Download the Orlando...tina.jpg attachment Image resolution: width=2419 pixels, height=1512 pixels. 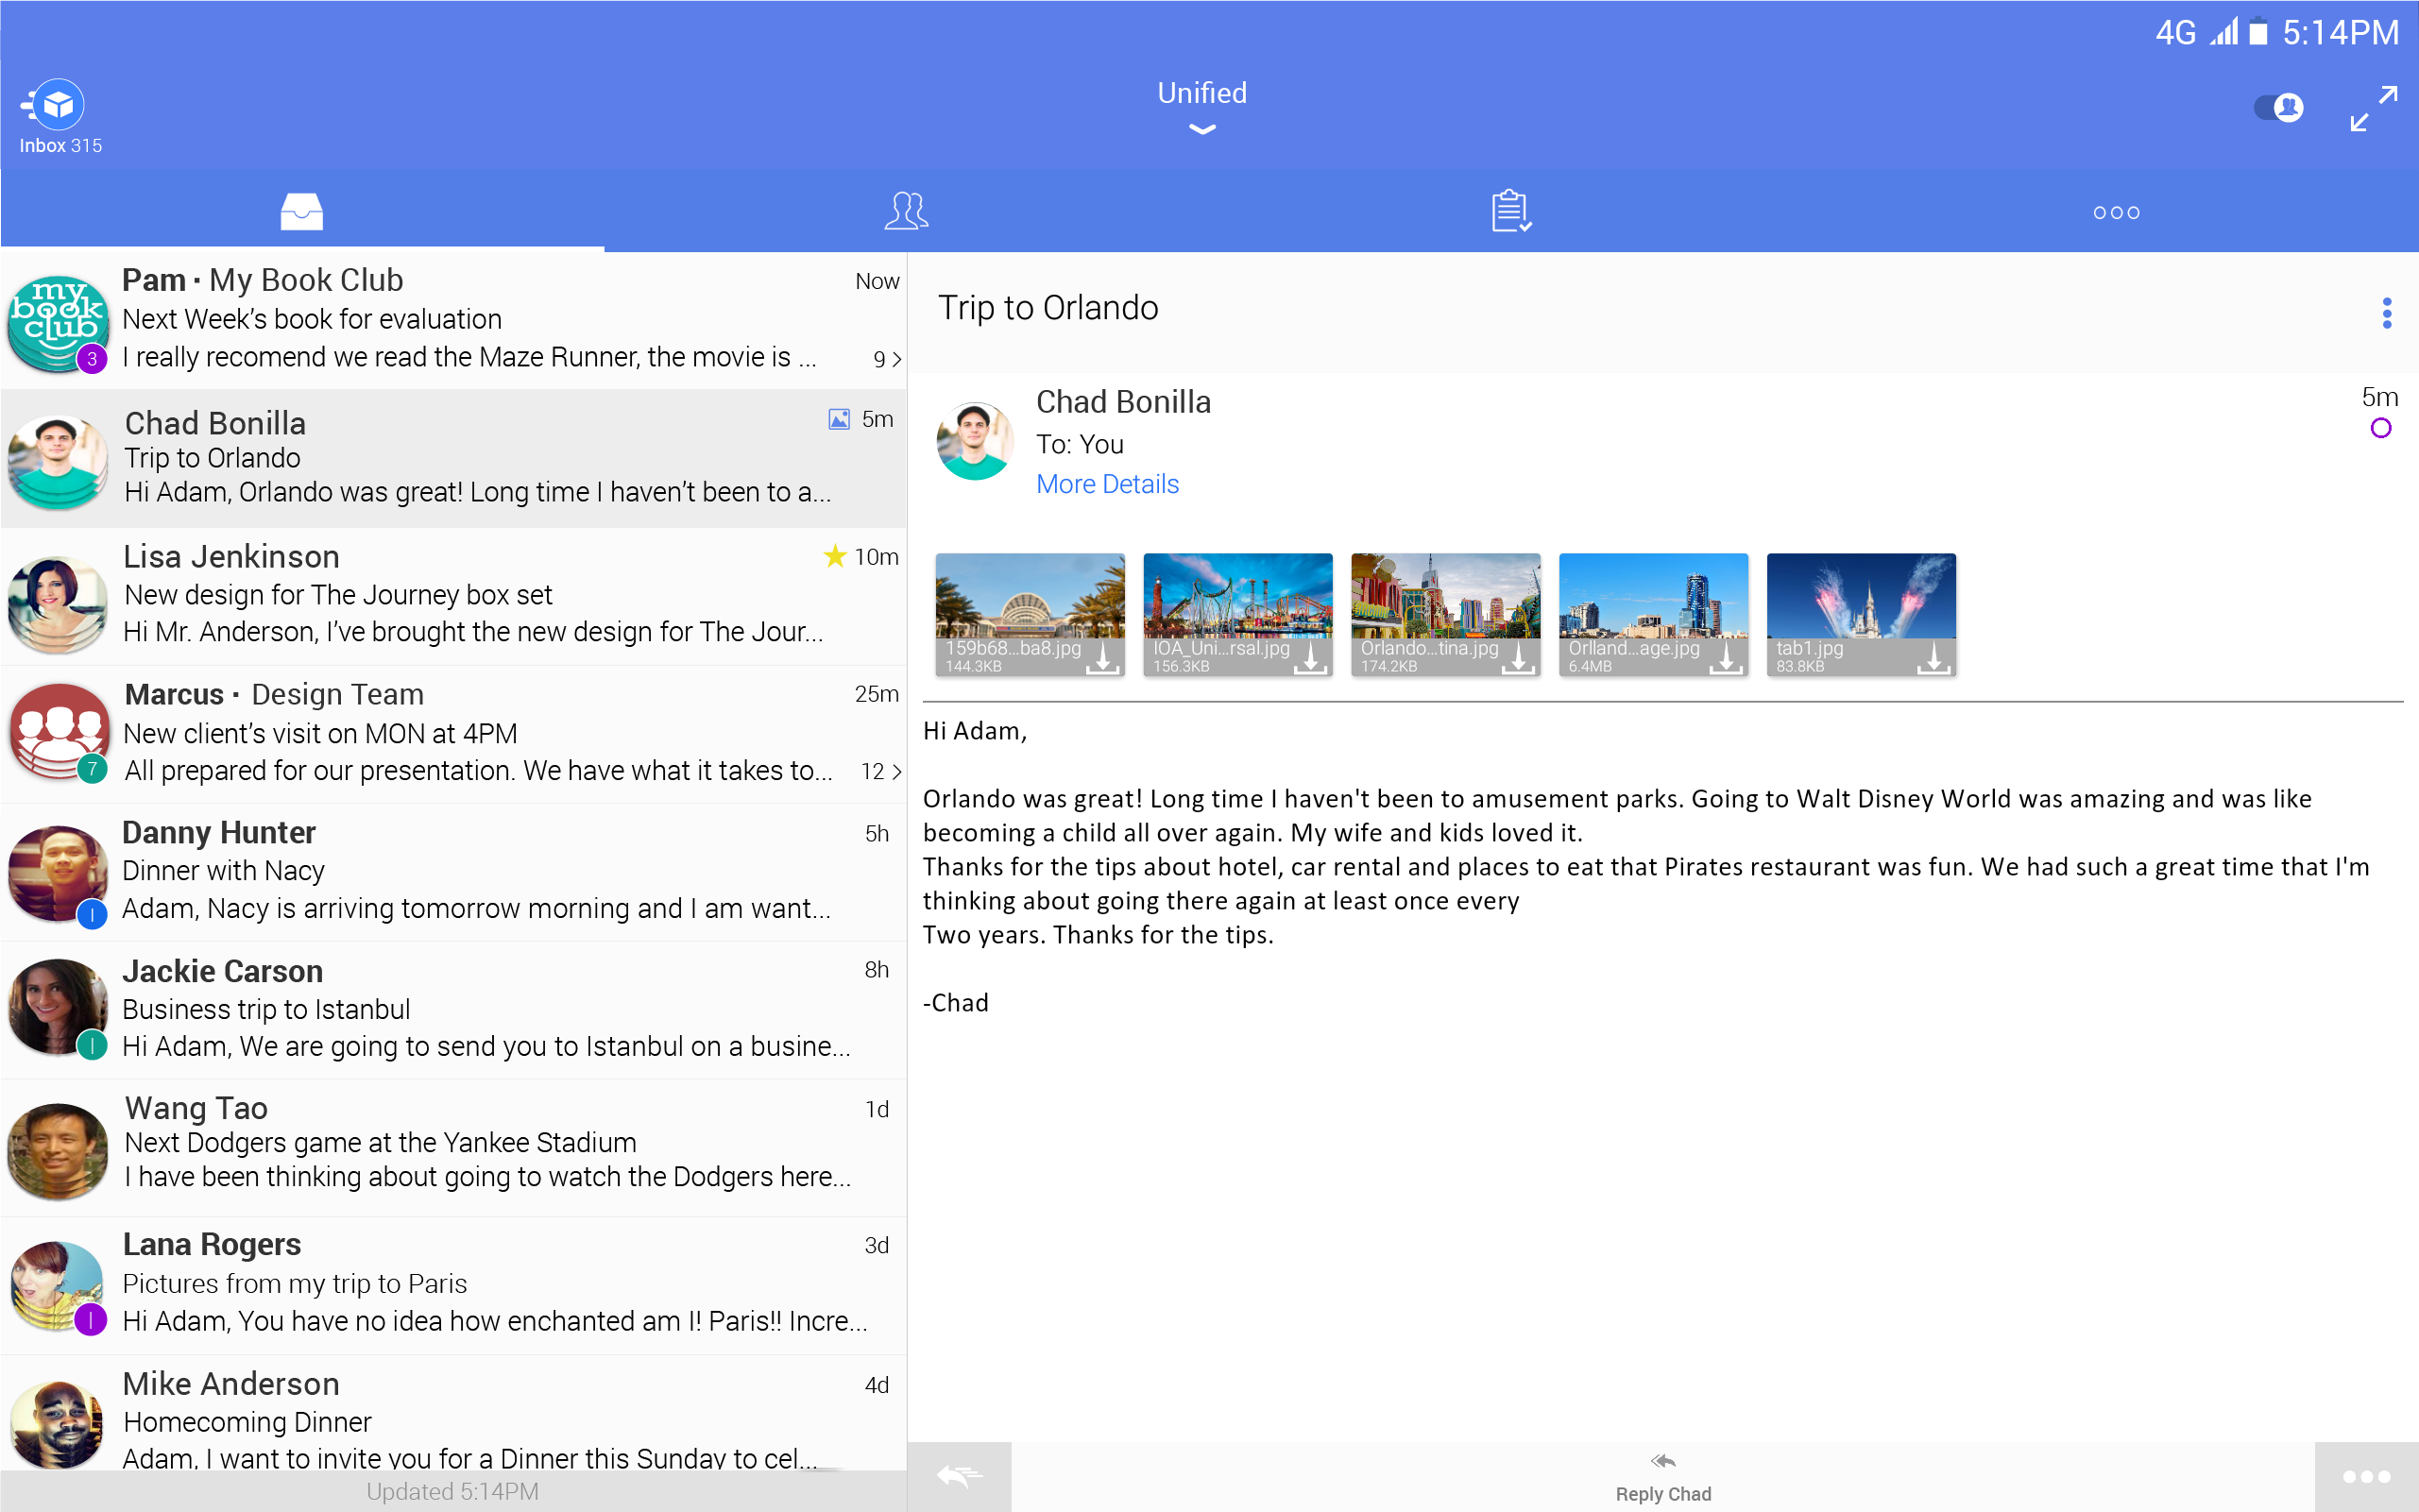point(1521,661)
